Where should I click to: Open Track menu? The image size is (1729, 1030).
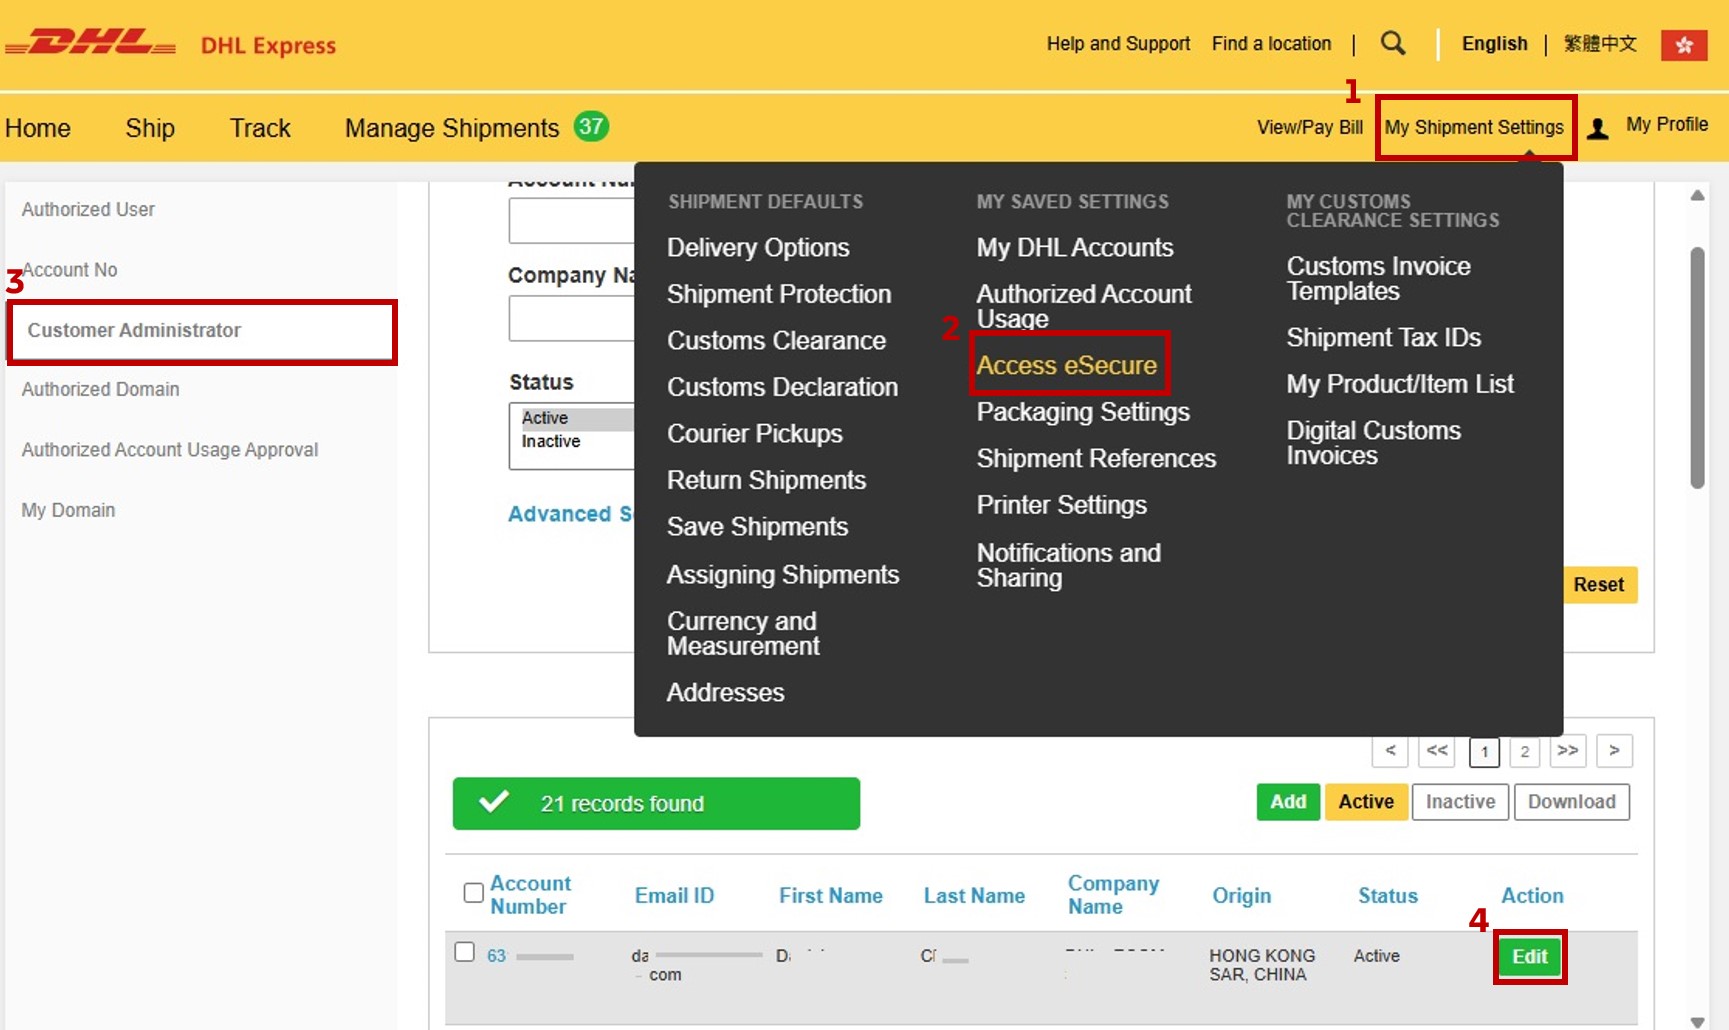[260, 128]
